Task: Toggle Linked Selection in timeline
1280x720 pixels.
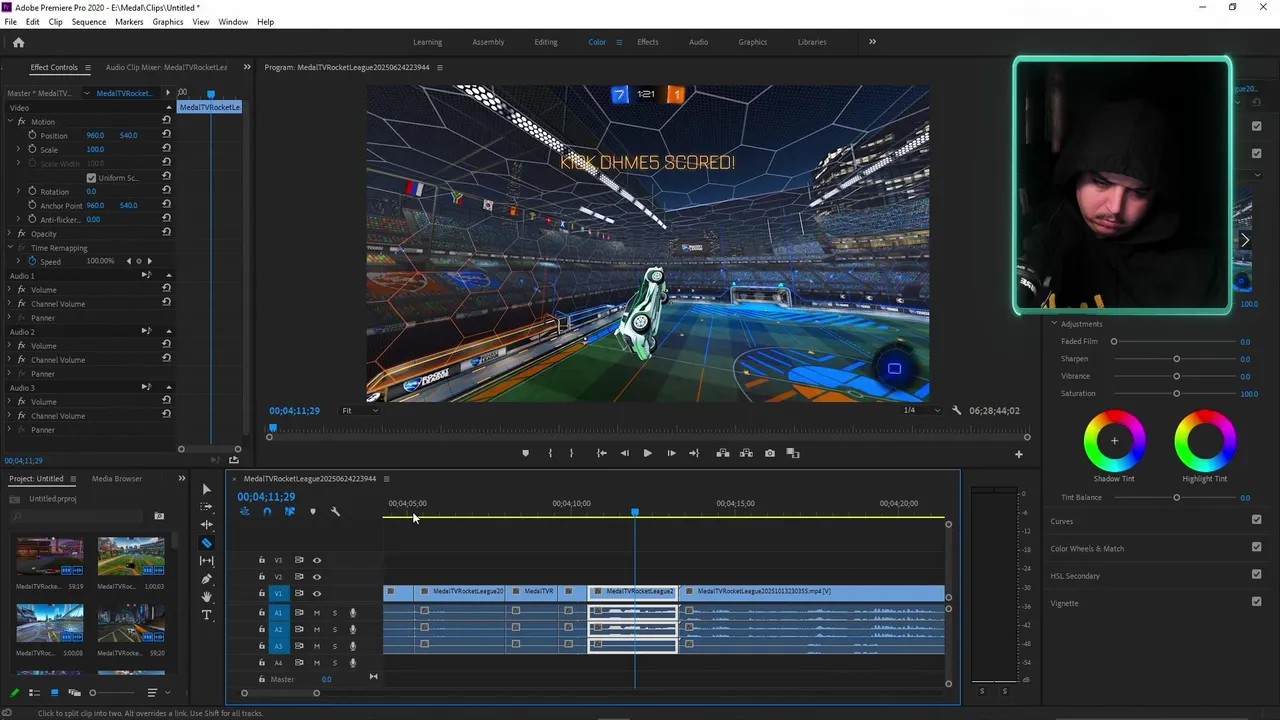Action: click(289, 511)
